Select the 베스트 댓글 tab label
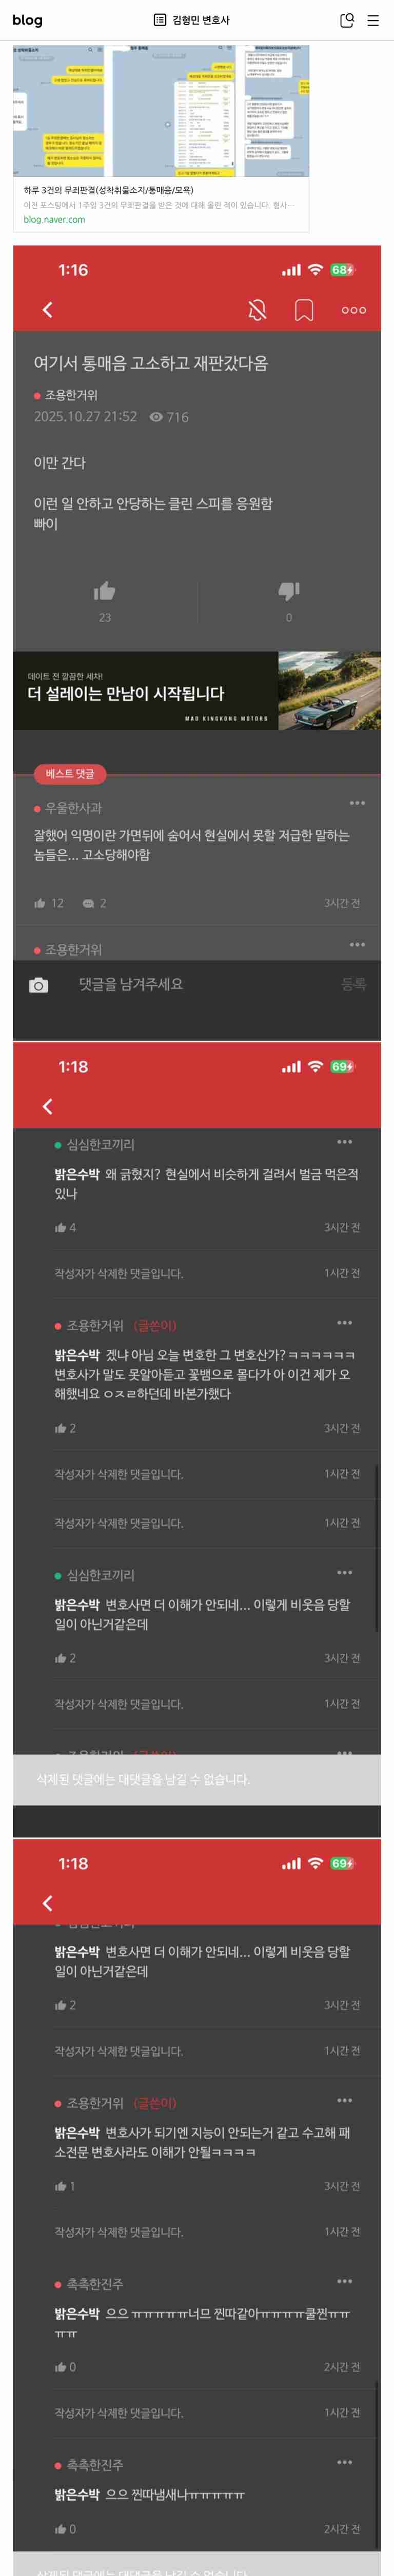Viewport: 394px width, 2576px height. pos(70,773)
